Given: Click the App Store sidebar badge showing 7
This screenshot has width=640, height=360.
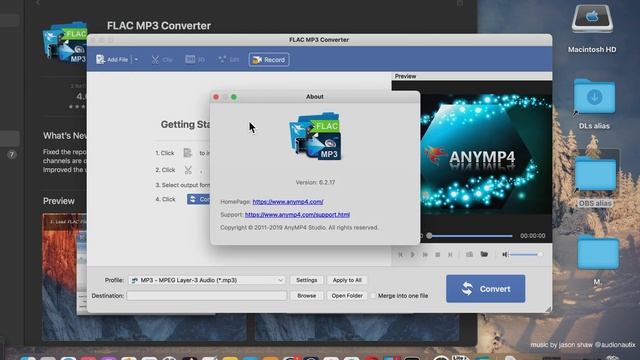Looking at the screenshot, I should pos(12,155).
